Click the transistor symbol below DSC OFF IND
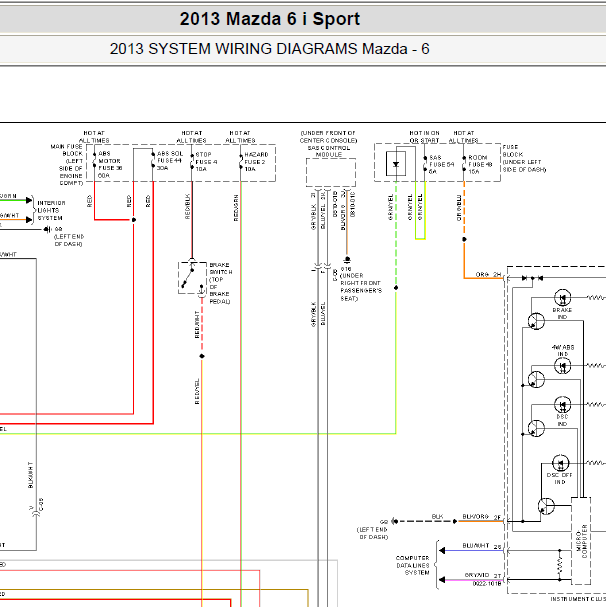The image size is (606, 607). [x=546, y=506]
